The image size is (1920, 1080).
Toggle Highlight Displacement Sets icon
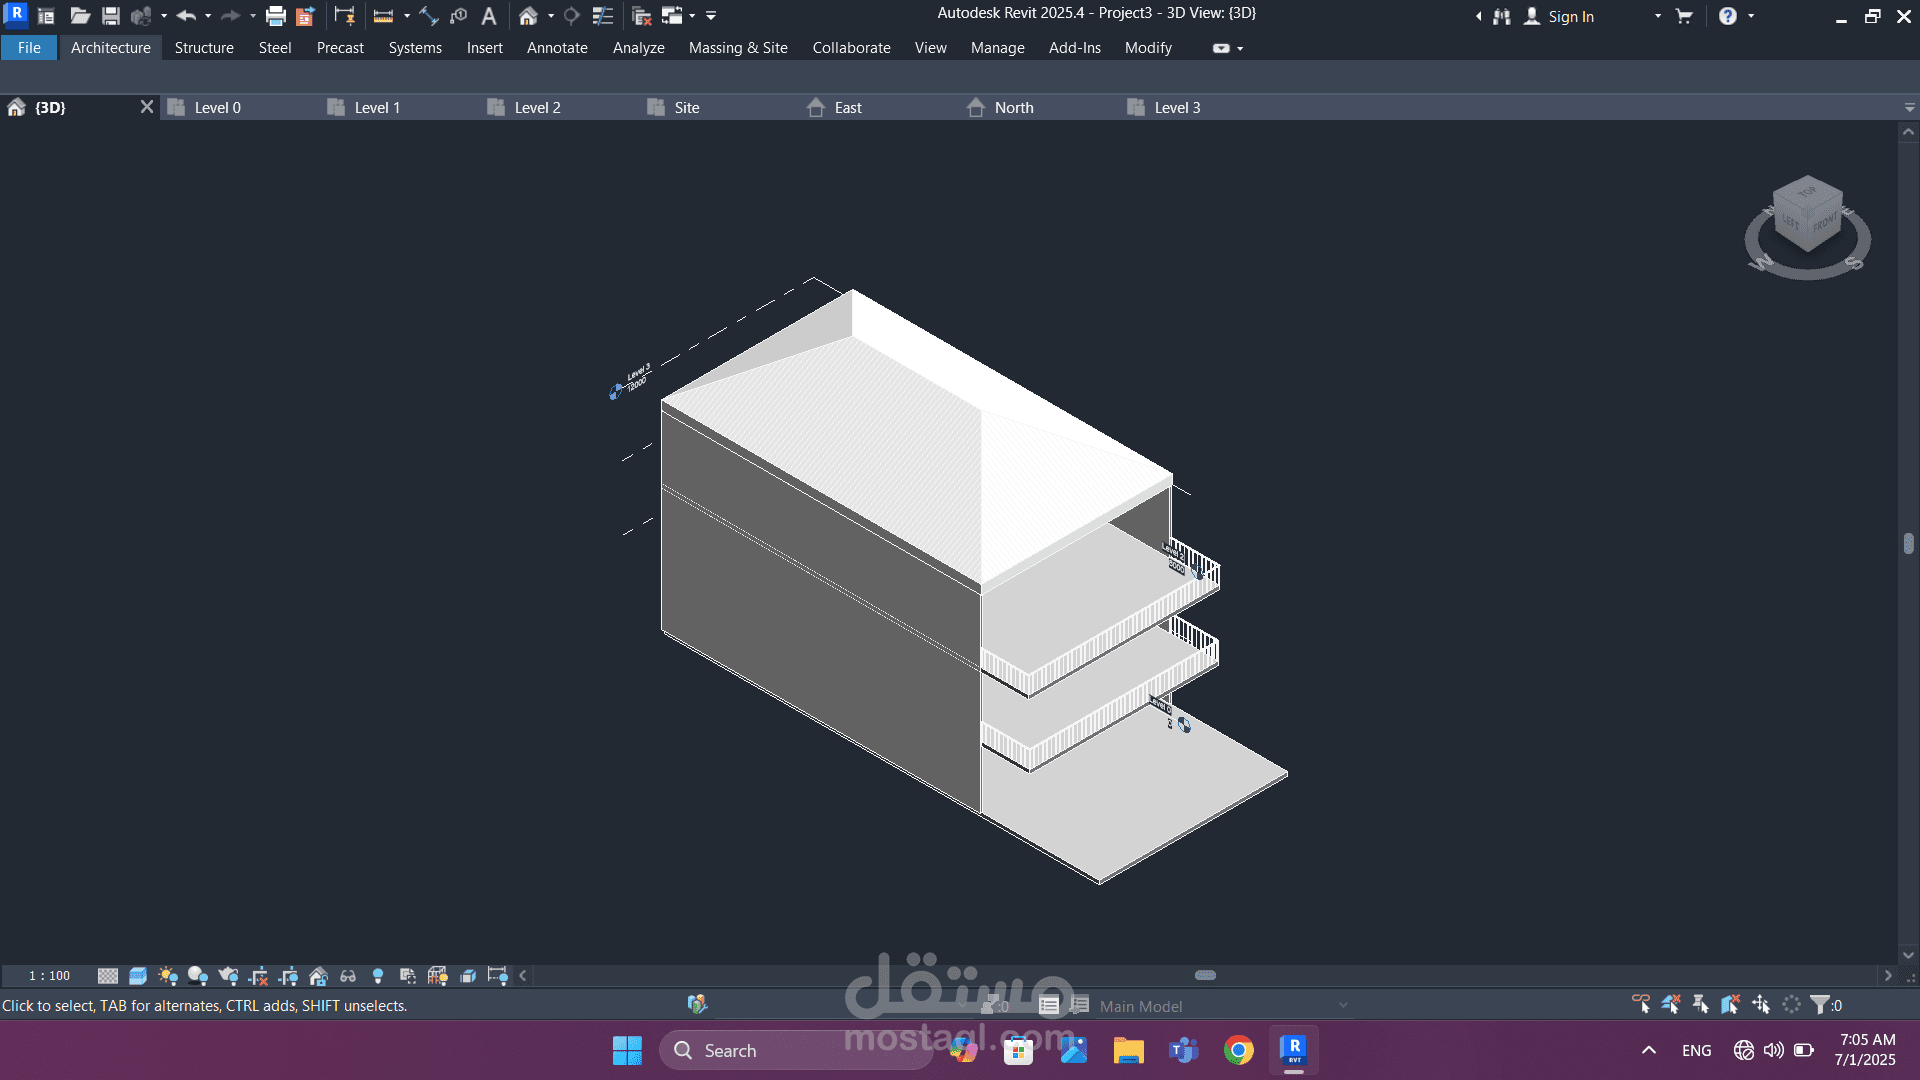point(468,976)
